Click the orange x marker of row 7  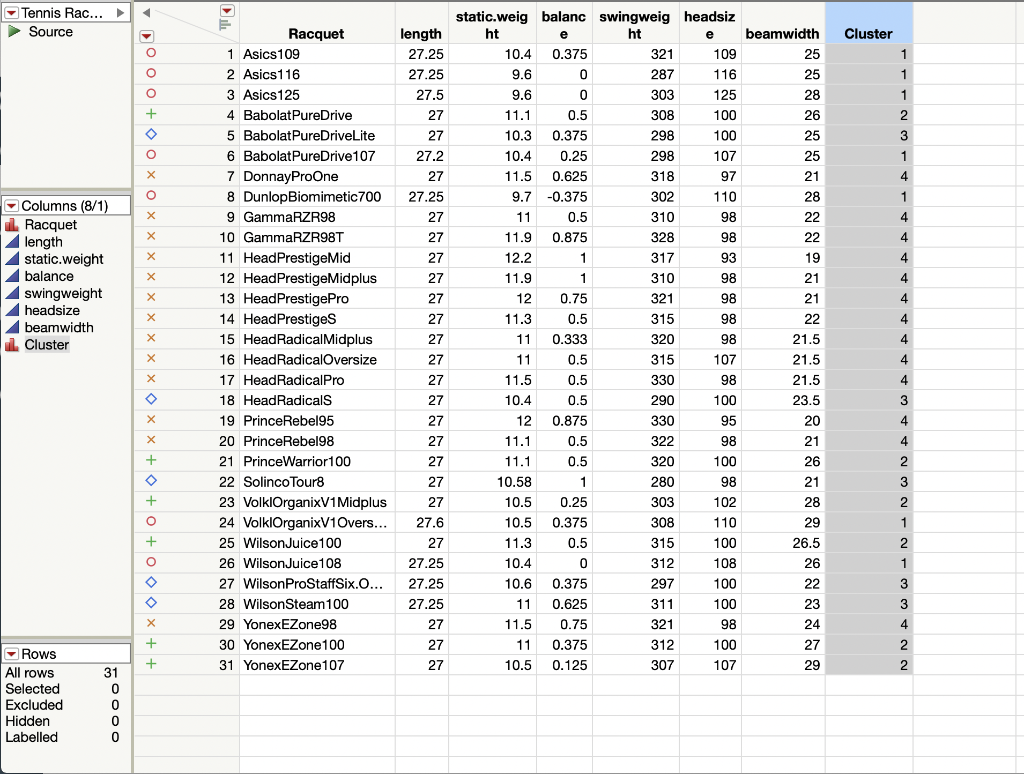point(151,175)
